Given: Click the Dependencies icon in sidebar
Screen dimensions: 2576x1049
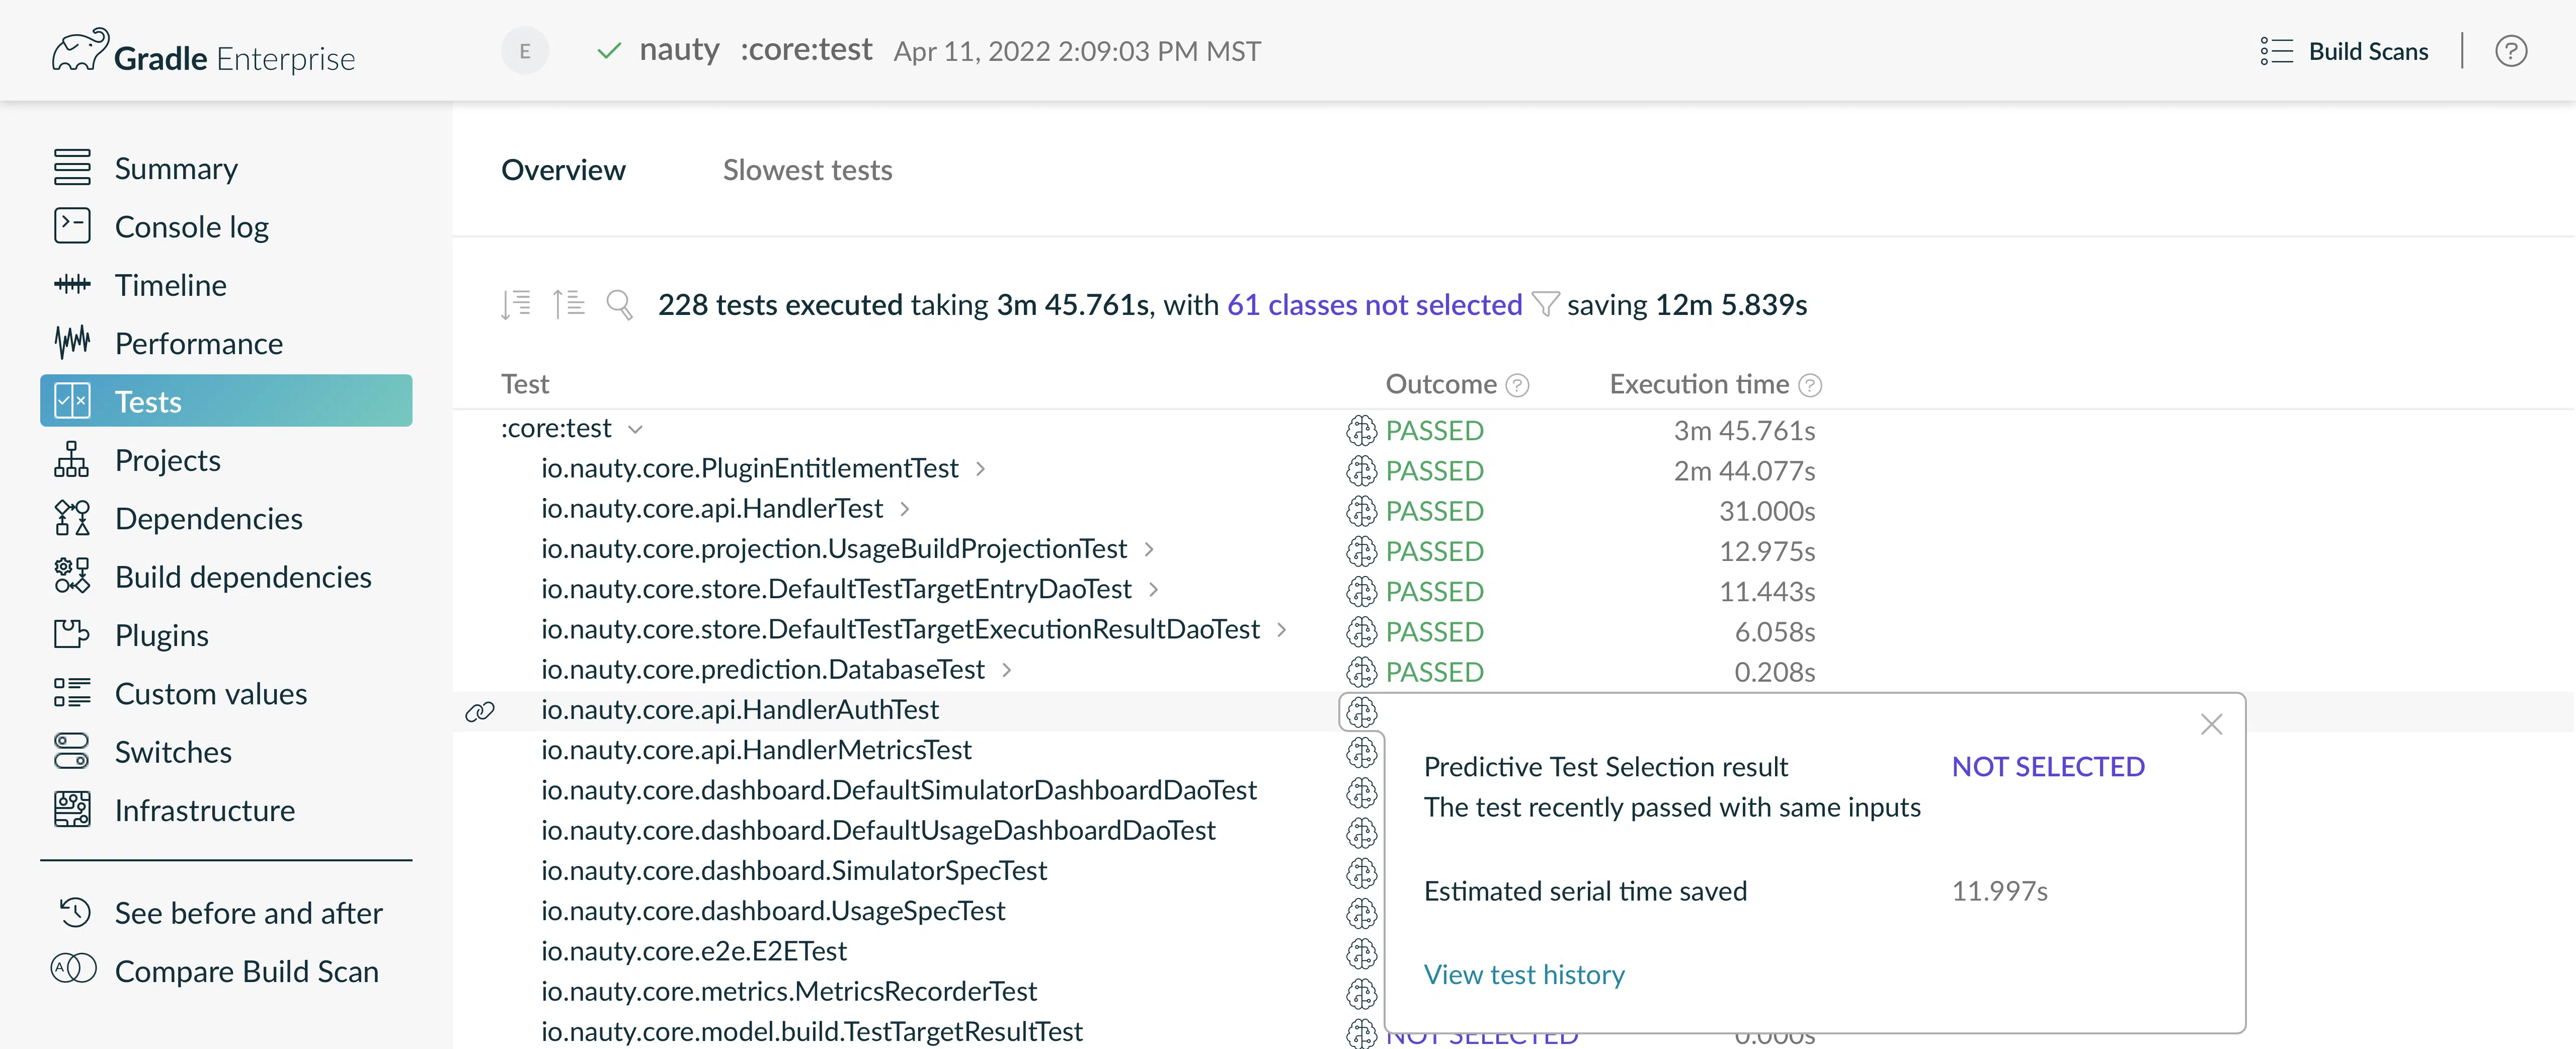Looking at the screenshot, I should [x=72, y=518].
